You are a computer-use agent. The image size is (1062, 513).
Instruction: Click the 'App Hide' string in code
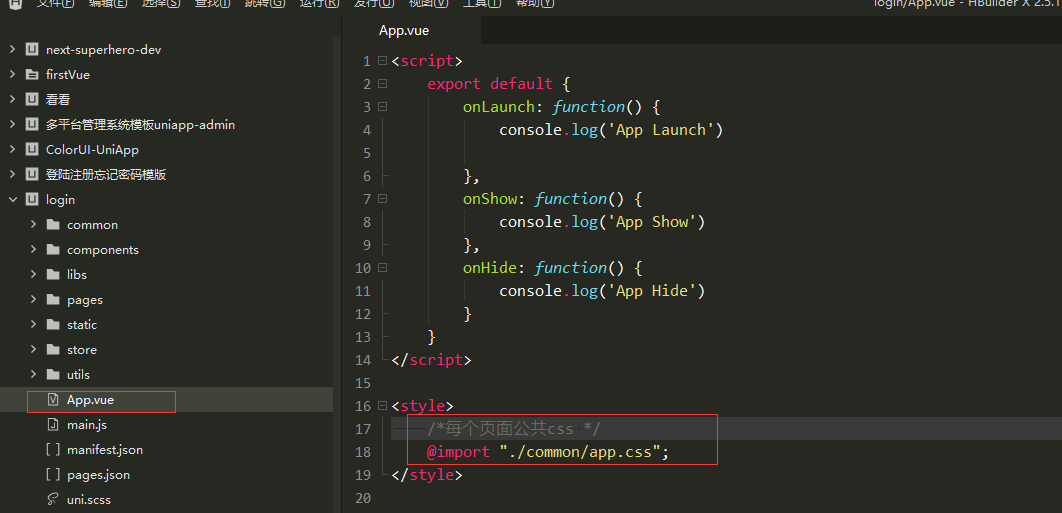[x=653, y=291]
